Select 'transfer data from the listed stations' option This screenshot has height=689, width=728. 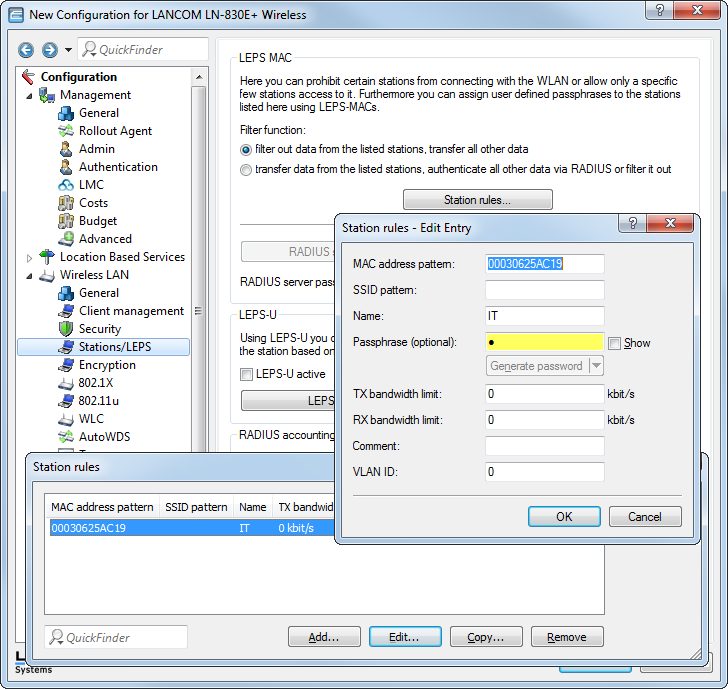(x=246, y=169)
